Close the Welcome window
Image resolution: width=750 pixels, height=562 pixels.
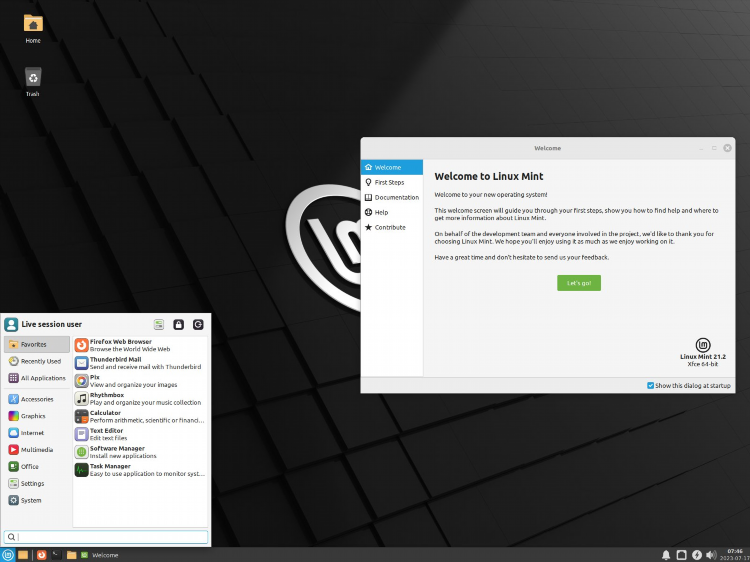tap(727, 148)
